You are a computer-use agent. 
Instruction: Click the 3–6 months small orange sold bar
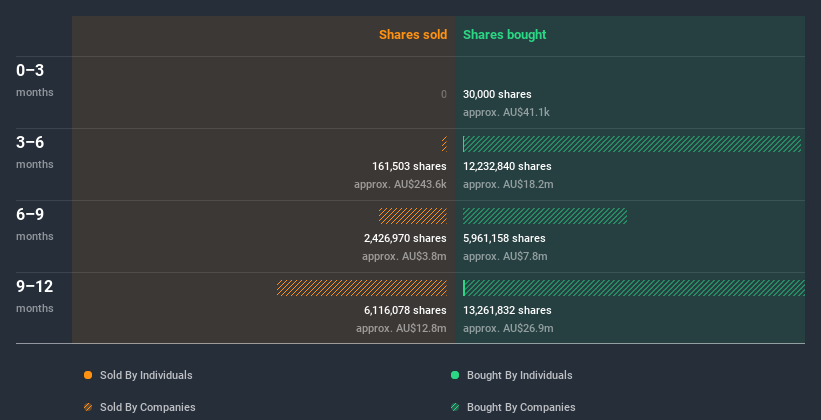[x=445, y=144]
